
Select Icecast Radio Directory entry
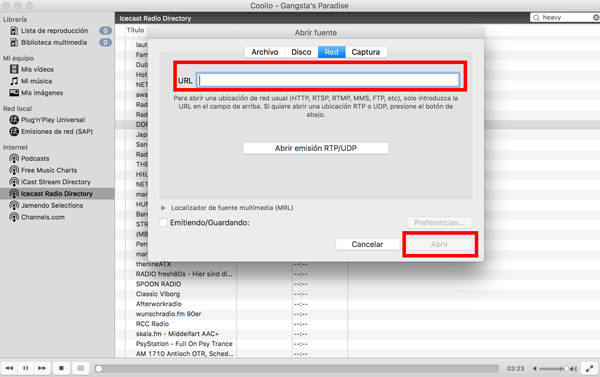(x=57, y=194)
